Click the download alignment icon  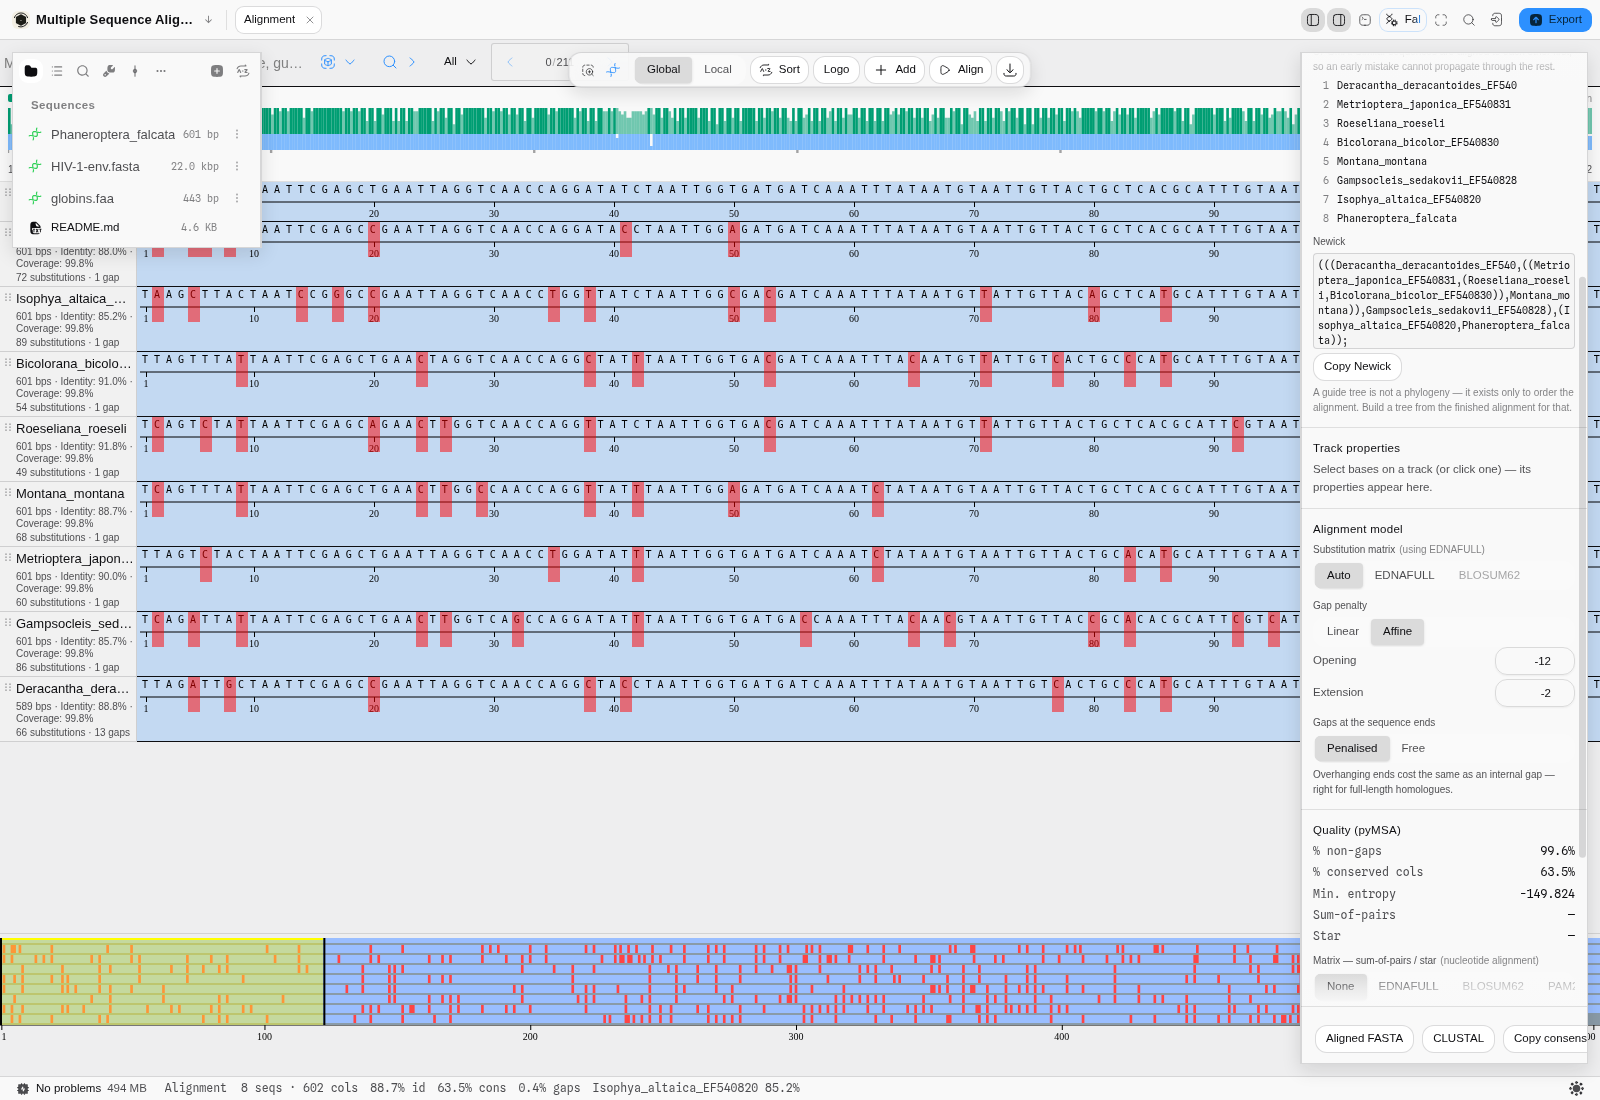click(1010, 70)
